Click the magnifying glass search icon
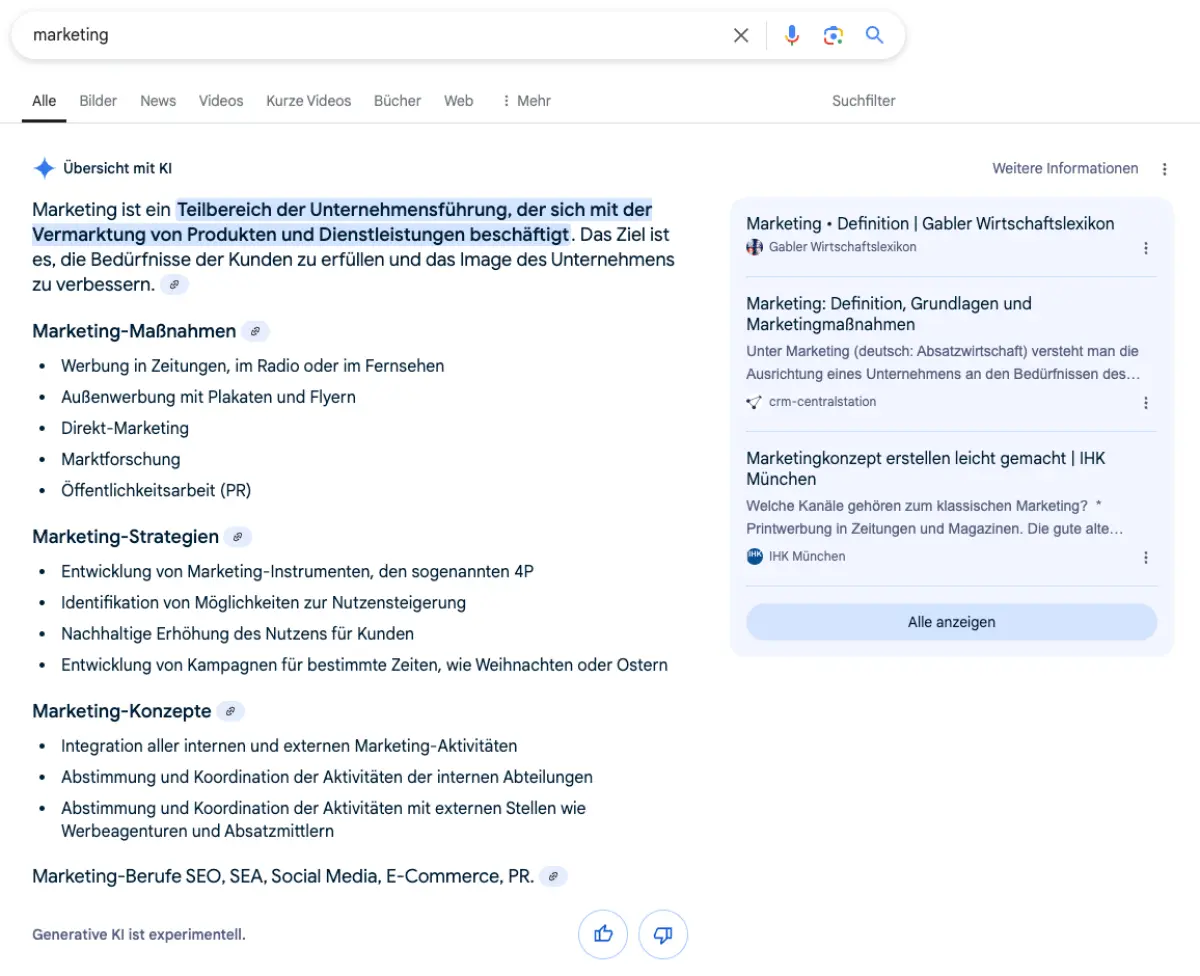1200x976 pixels. tap(875, 35)
